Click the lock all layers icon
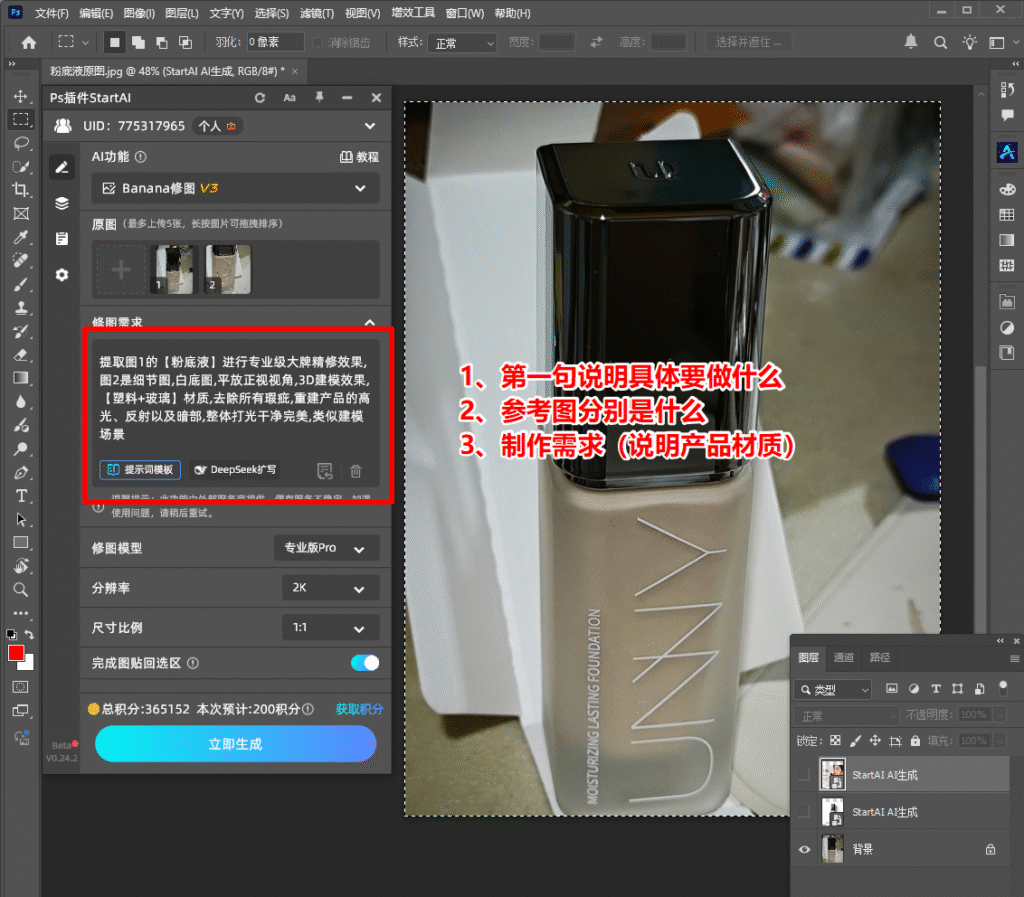 click(915, 741)
